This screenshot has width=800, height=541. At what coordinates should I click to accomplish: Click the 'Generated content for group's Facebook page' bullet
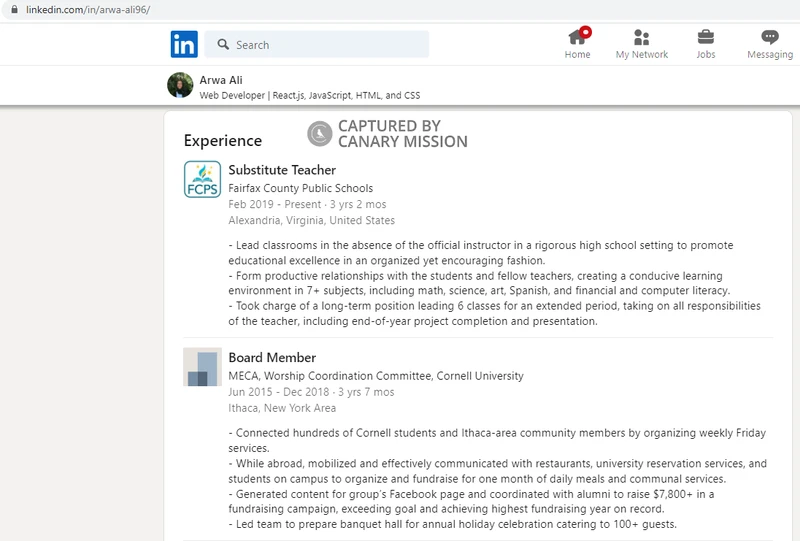coord(471,501)
